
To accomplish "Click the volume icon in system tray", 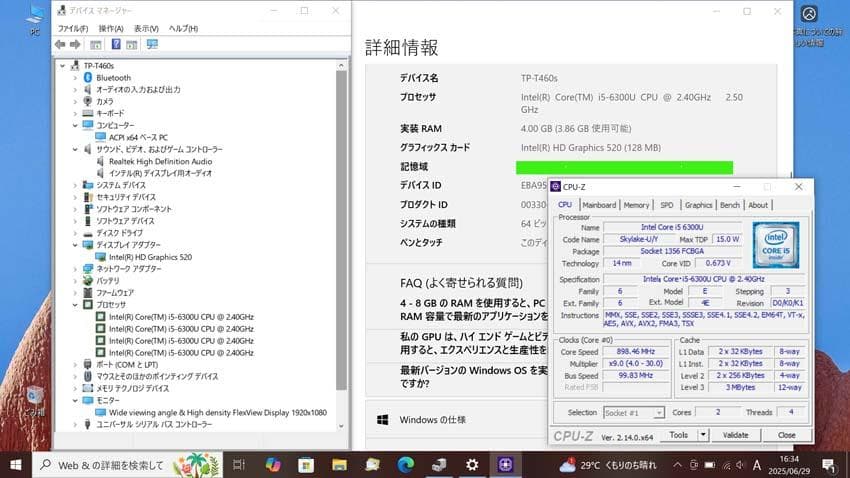I will [x=740, y=465].
